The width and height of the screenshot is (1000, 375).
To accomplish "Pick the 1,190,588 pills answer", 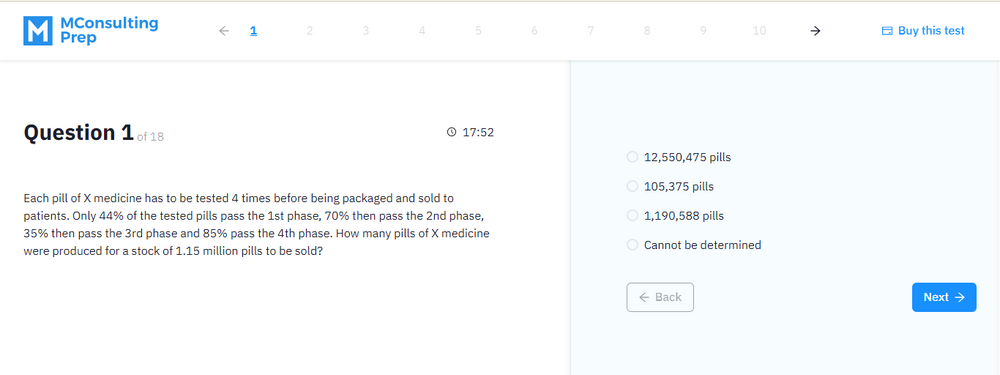I will [x=675, y=216].
